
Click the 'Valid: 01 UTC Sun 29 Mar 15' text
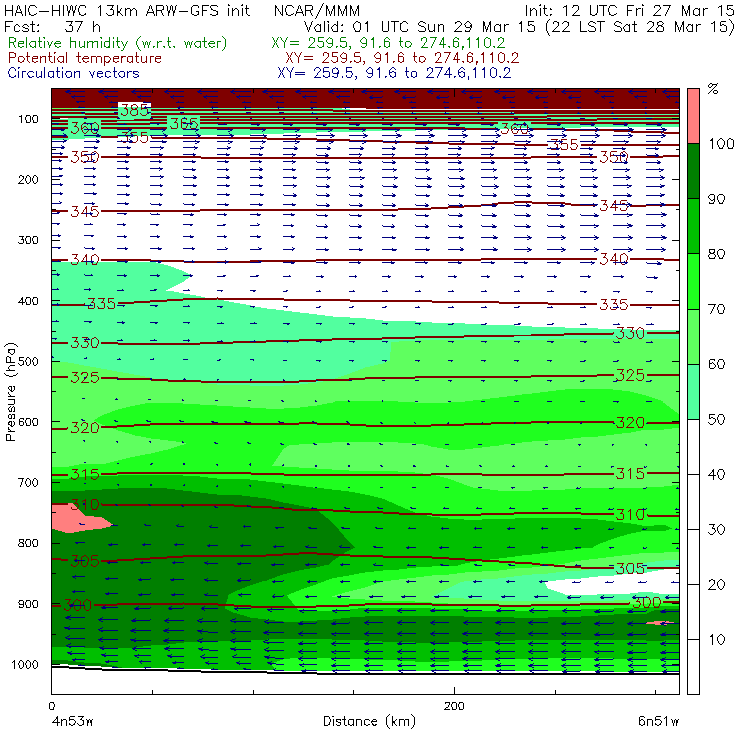420,27
